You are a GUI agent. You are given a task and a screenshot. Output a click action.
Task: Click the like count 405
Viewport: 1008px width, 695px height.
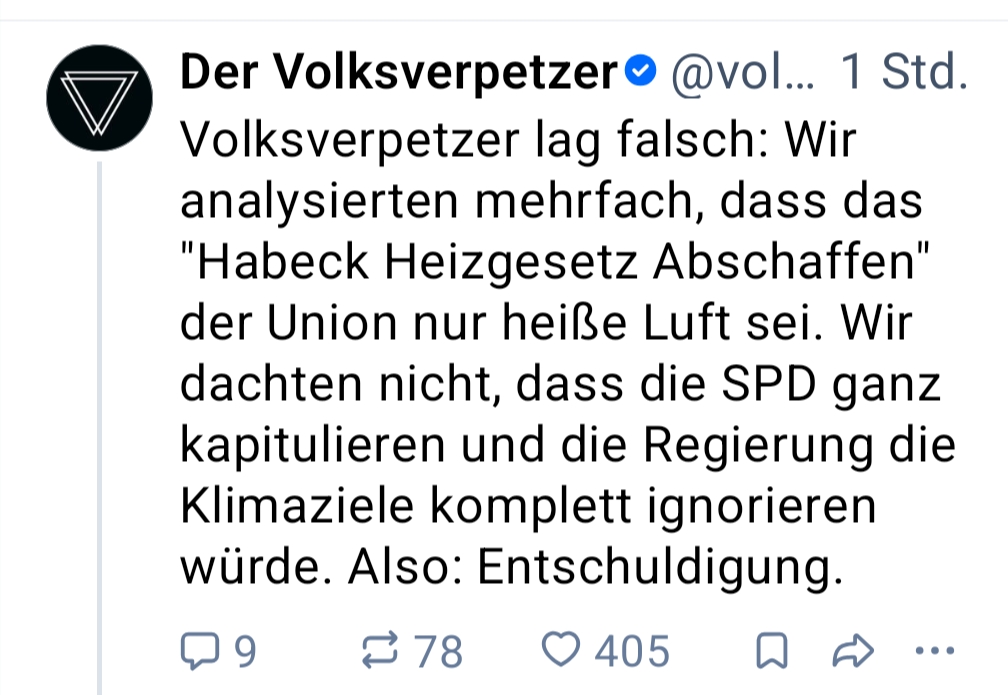tap(632, 653)
